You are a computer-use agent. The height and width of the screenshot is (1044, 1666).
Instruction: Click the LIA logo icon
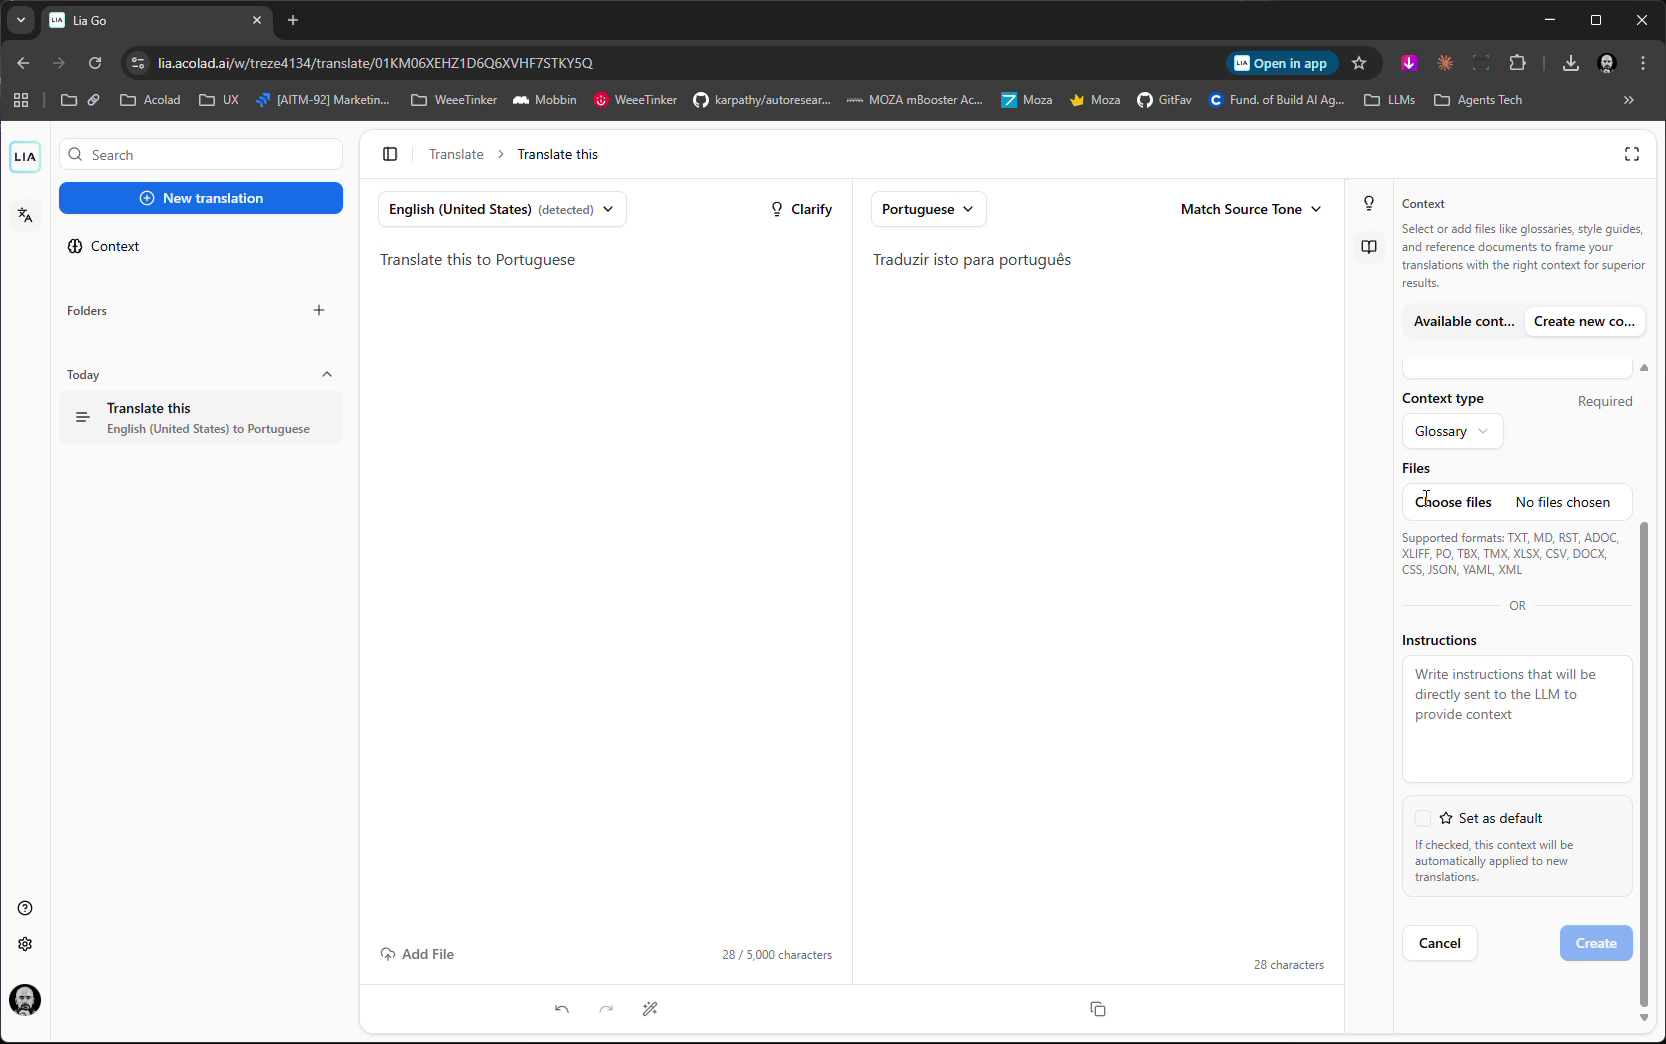24,156
